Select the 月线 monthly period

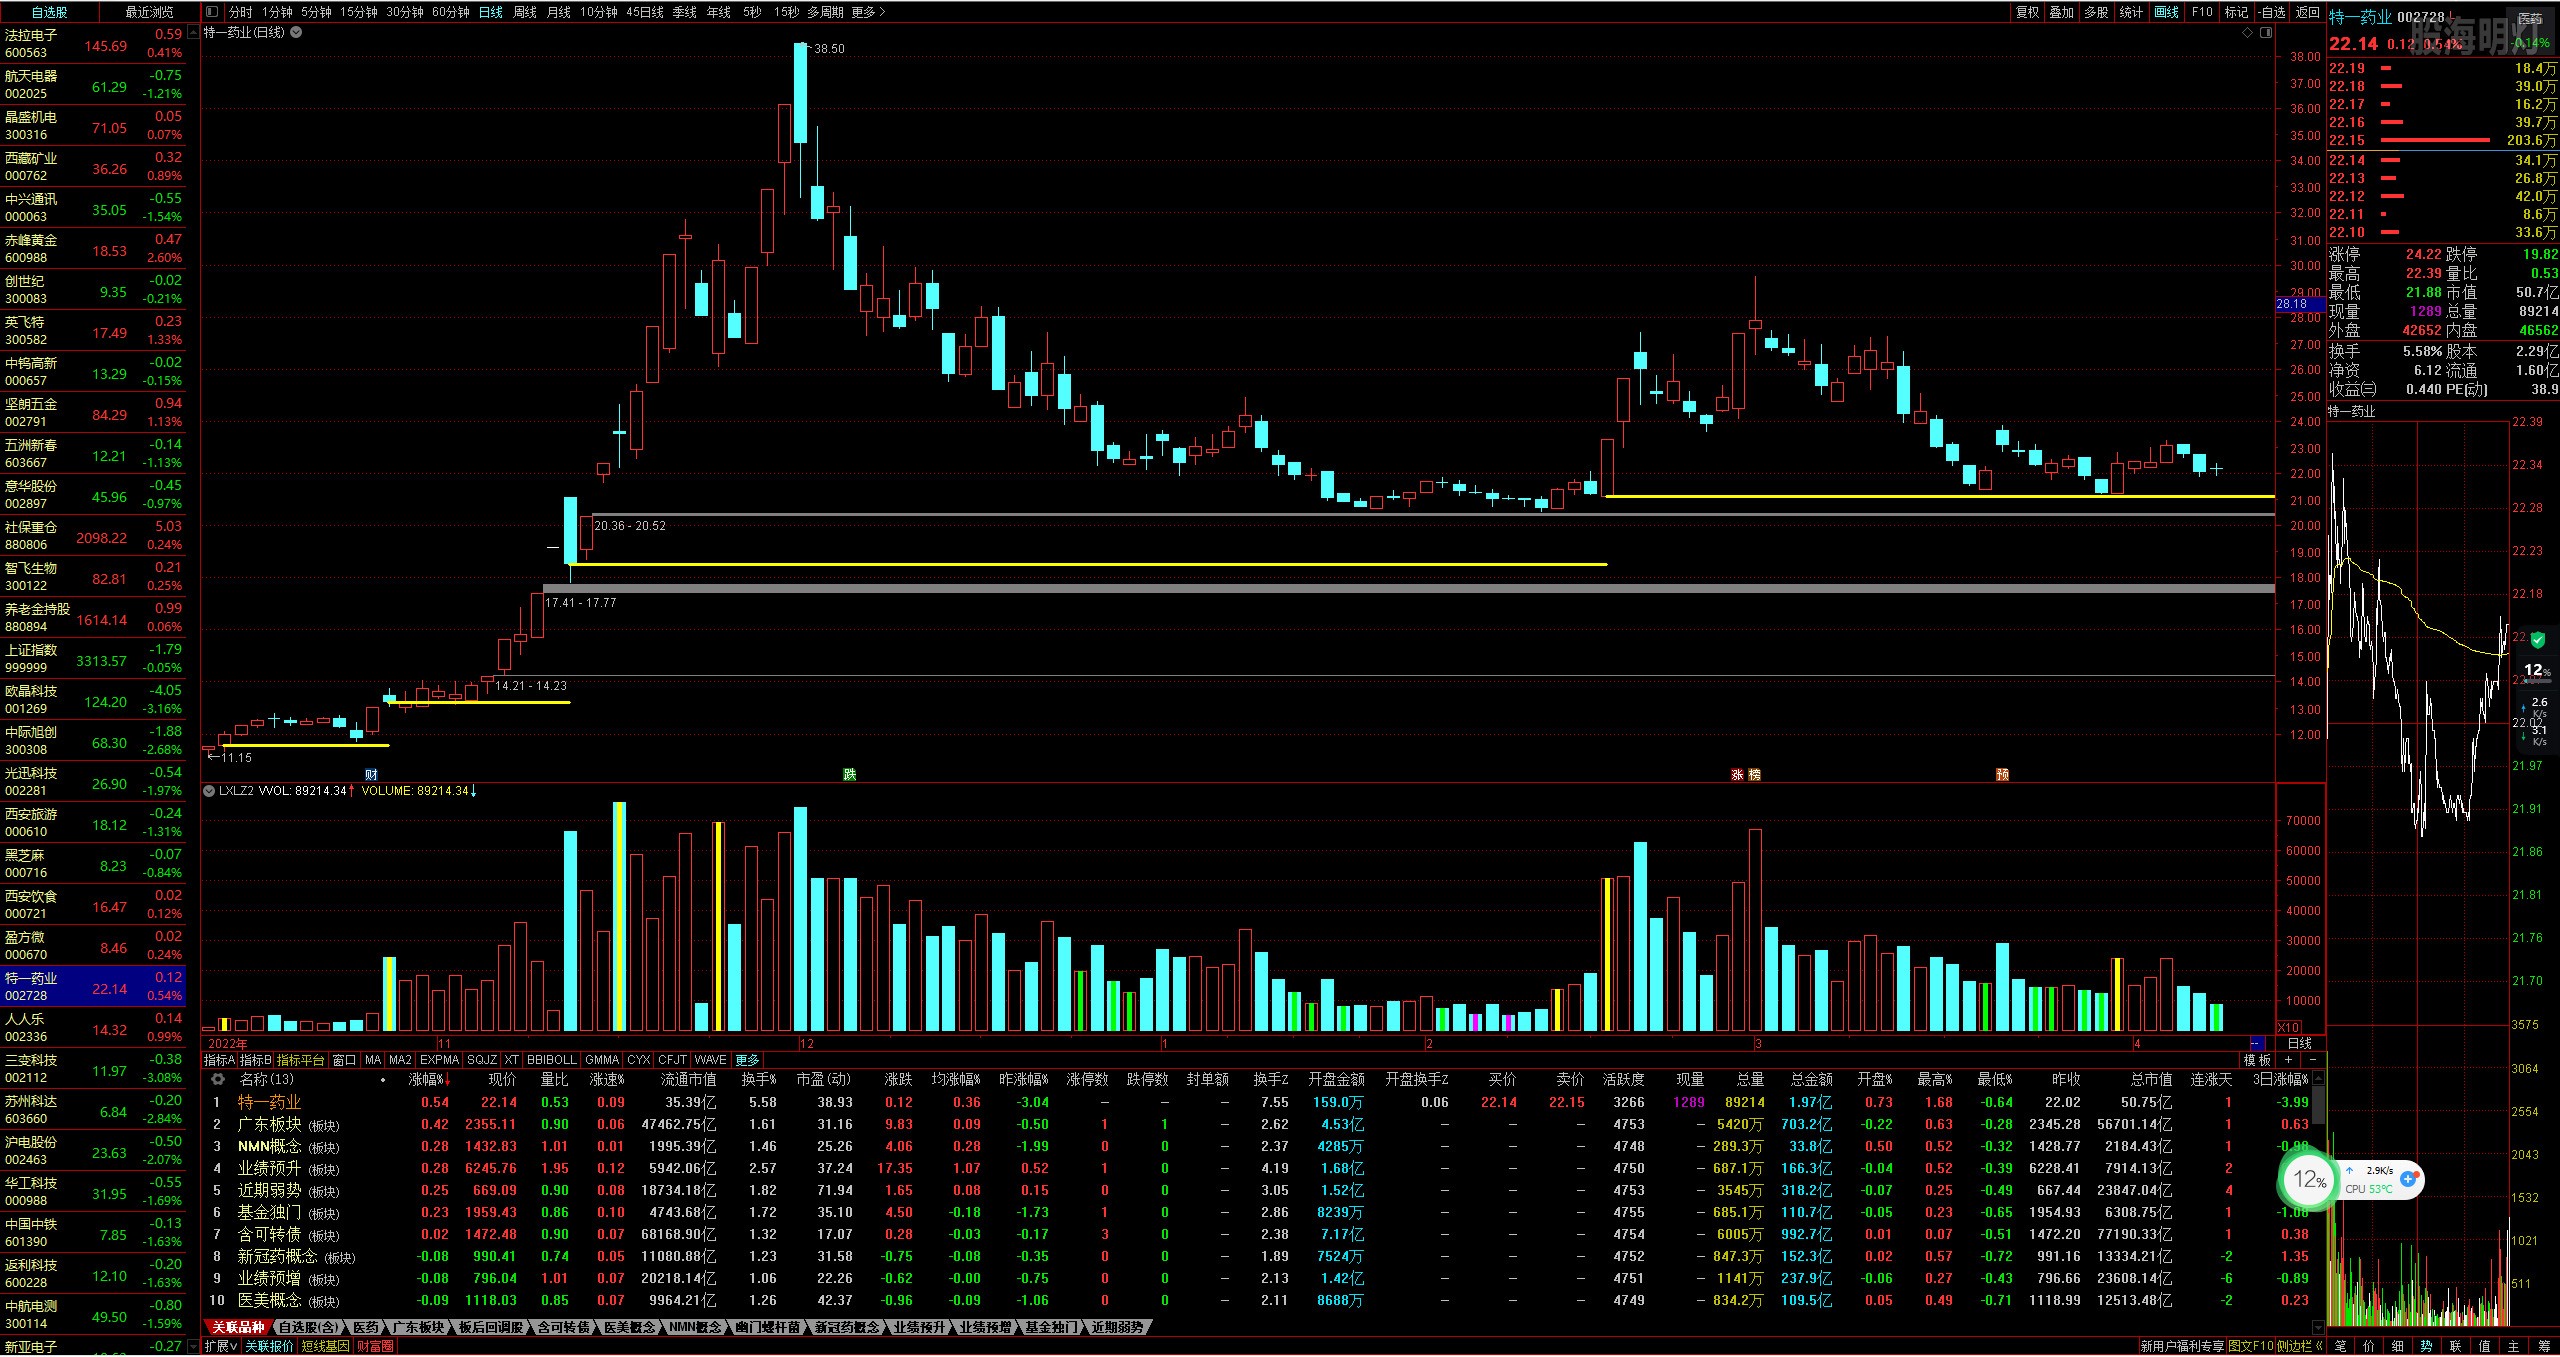point(559,12)
